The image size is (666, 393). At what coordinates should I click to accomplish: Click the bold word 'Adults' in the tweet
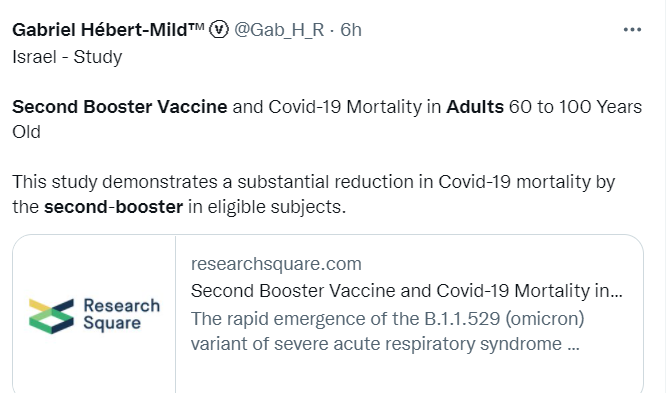pyautogui.click(x=475, y=107)
